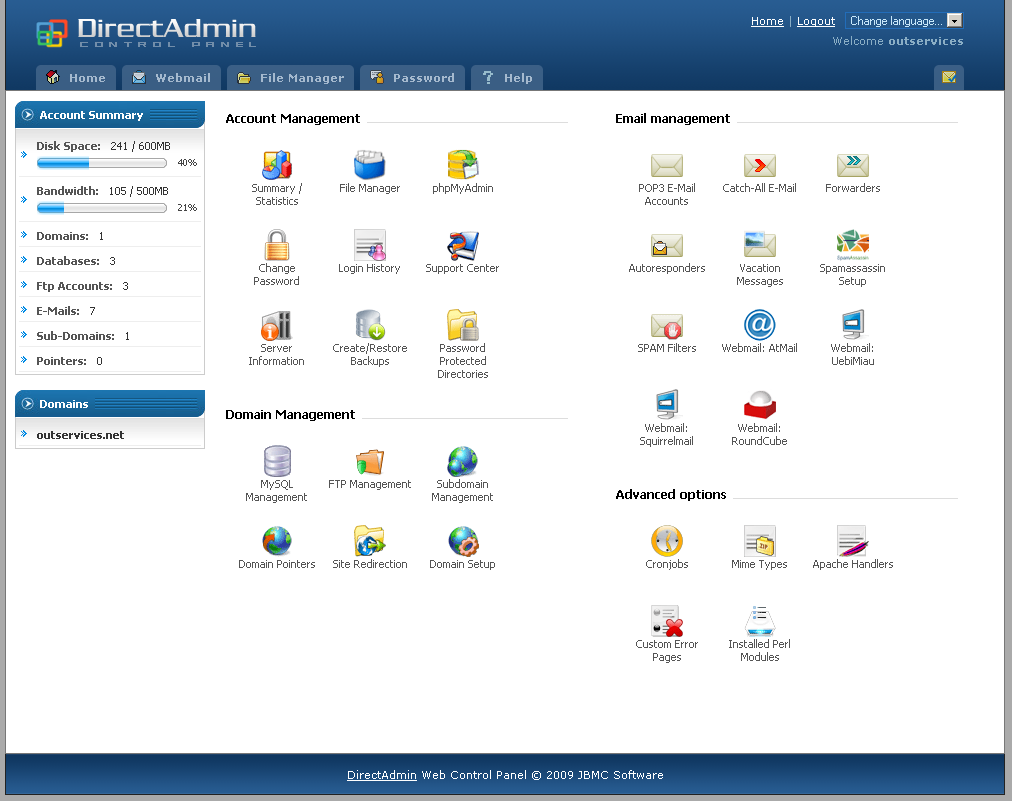Click the Change Password padlock icon

[x=277, y=245]
